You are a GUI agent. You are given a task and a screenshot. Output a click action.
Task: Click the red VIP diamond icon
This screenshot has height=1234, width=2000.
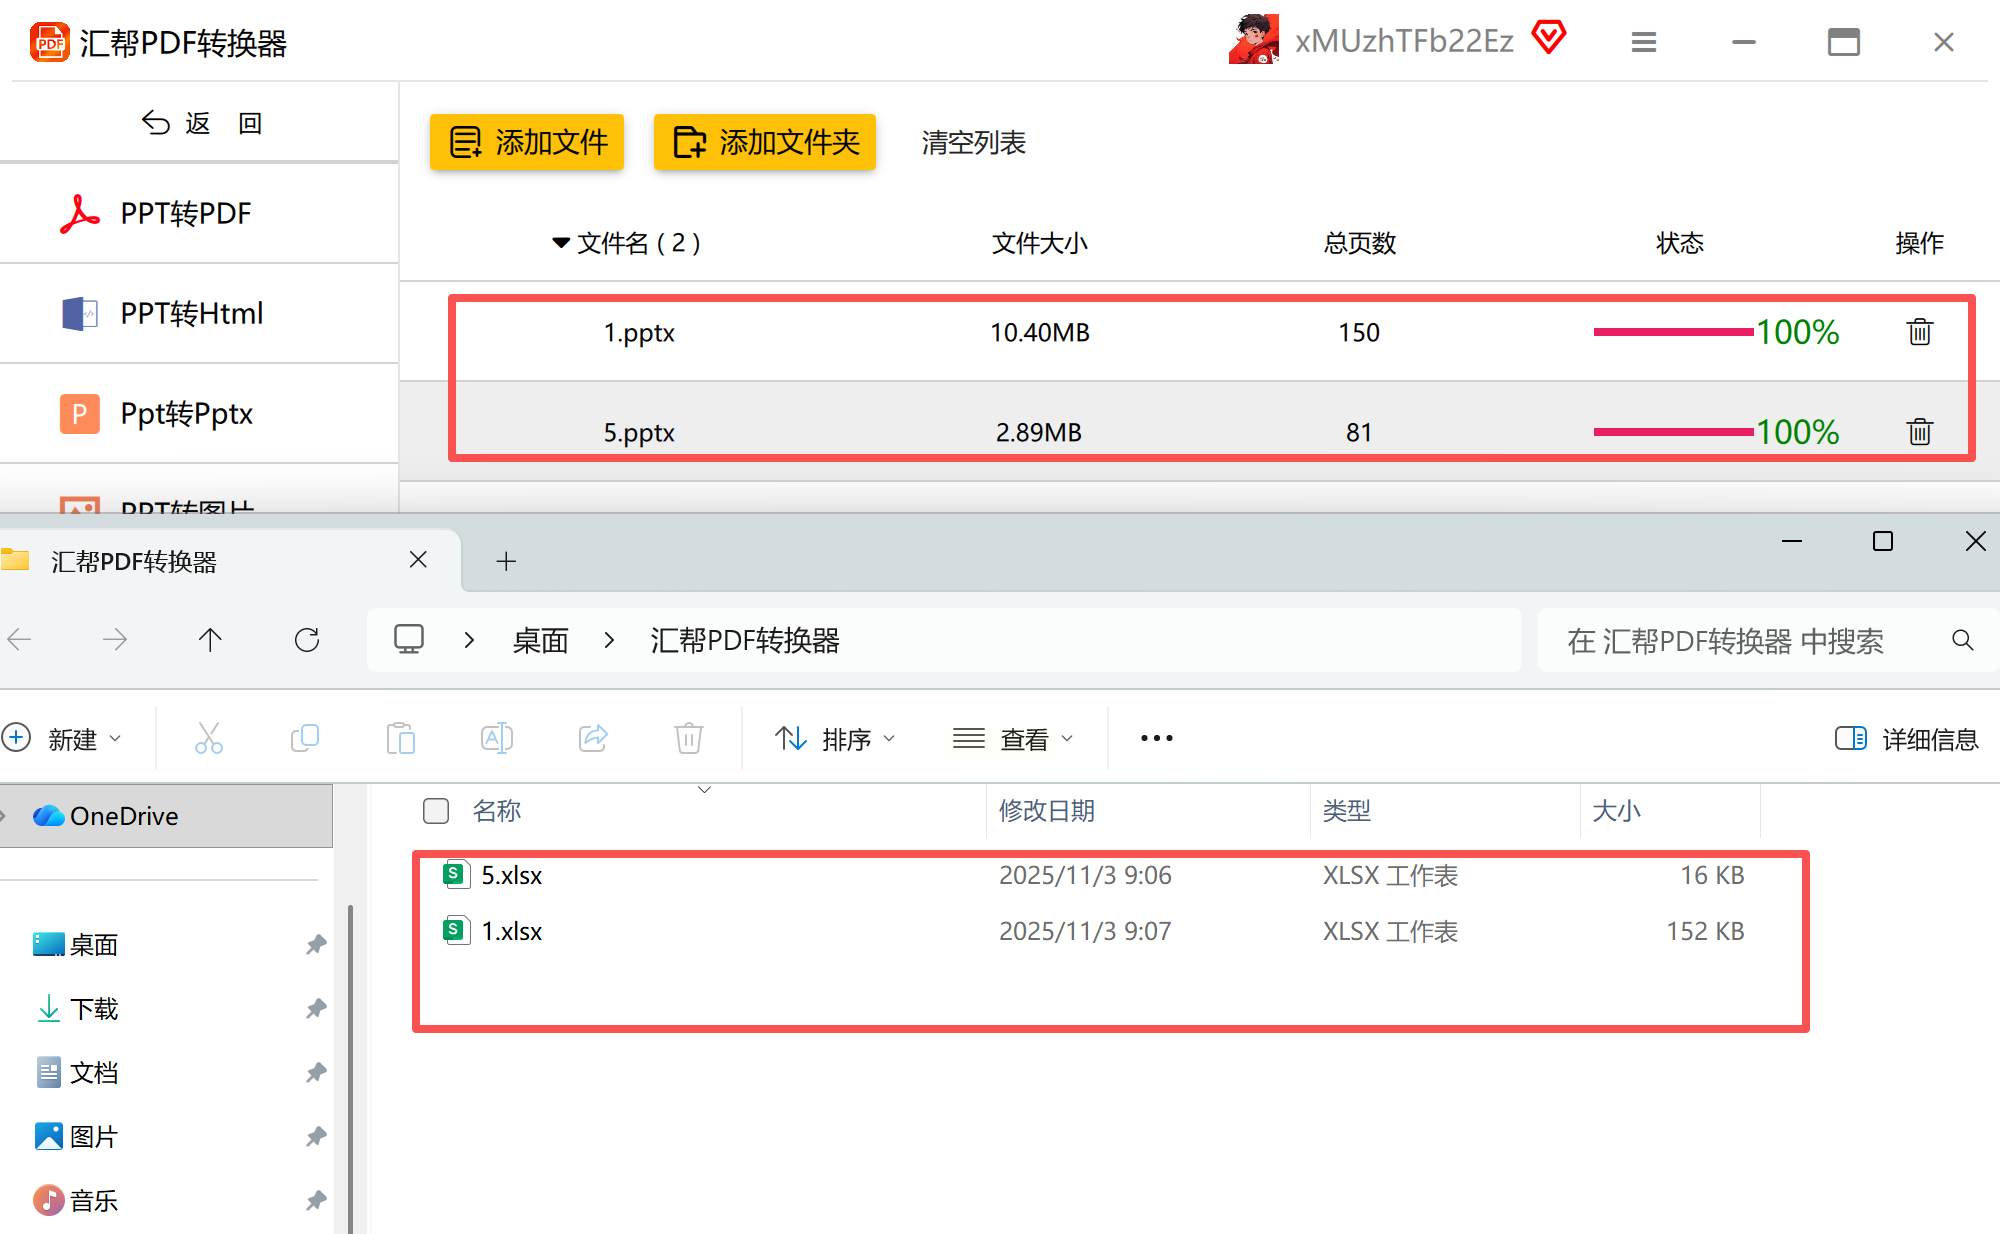tap(1549, 38)
